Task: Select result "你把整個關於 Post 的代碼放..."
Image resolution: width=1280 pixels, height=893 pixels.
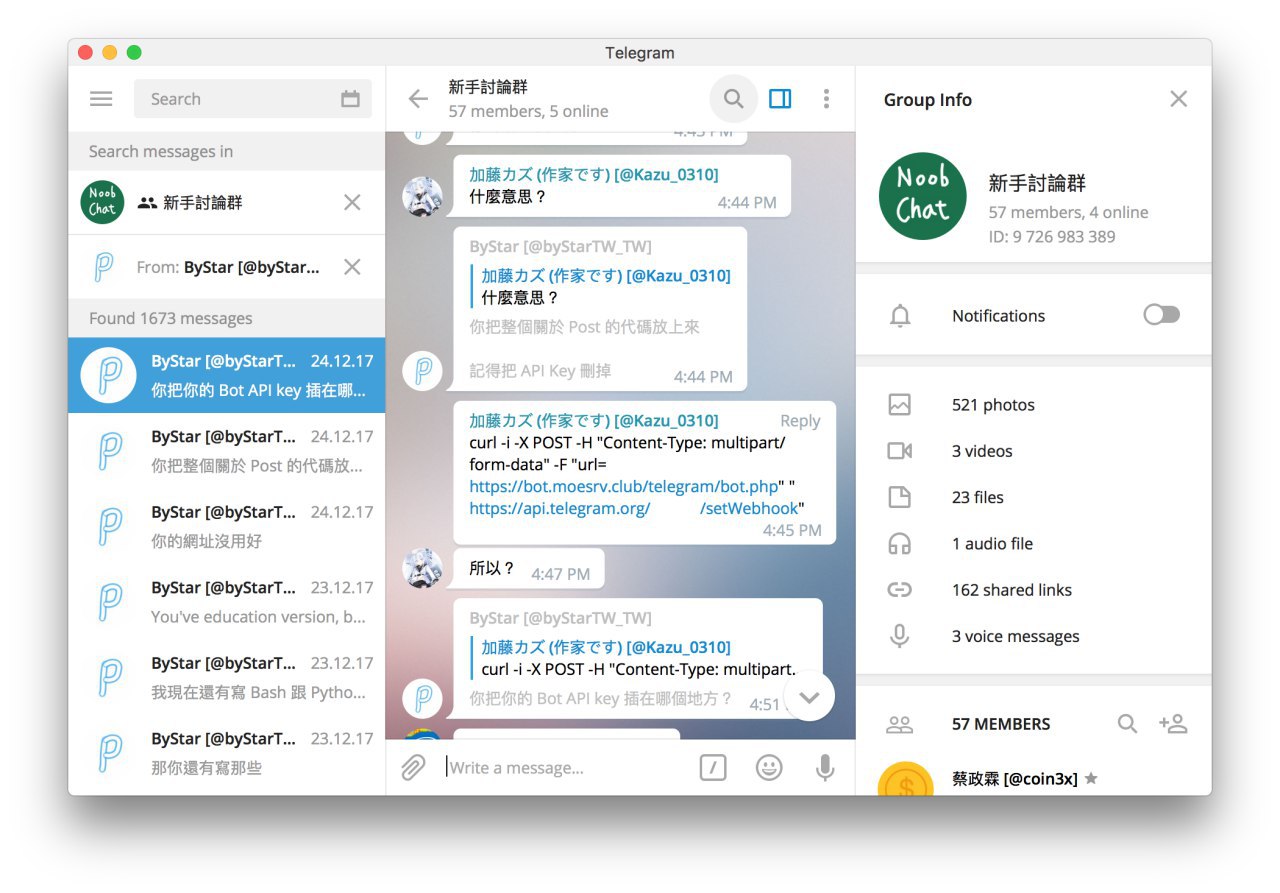Action: click(226, 451)
